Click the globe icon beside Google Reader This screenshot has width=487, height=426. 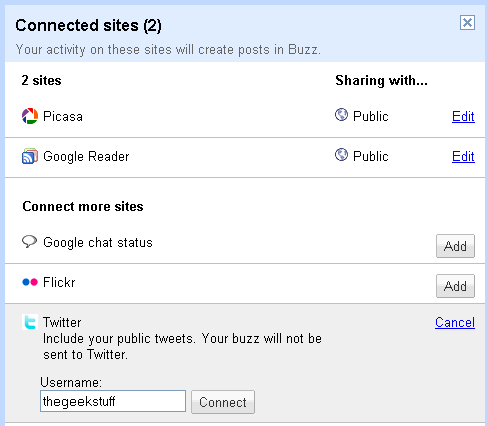tap(341, 155)
